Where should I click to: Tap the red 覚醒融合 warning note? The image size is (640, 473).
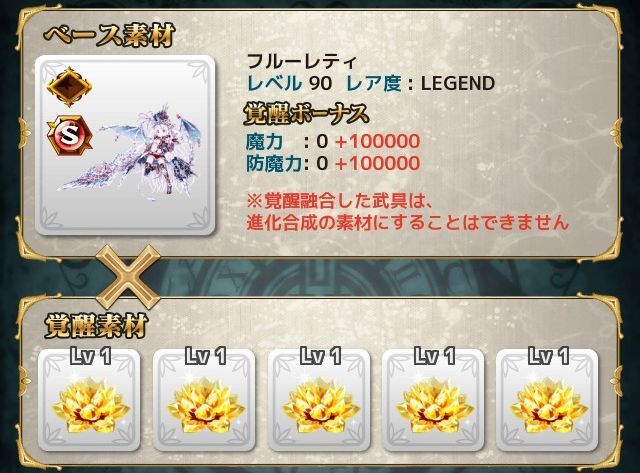(x=407, y=211)
